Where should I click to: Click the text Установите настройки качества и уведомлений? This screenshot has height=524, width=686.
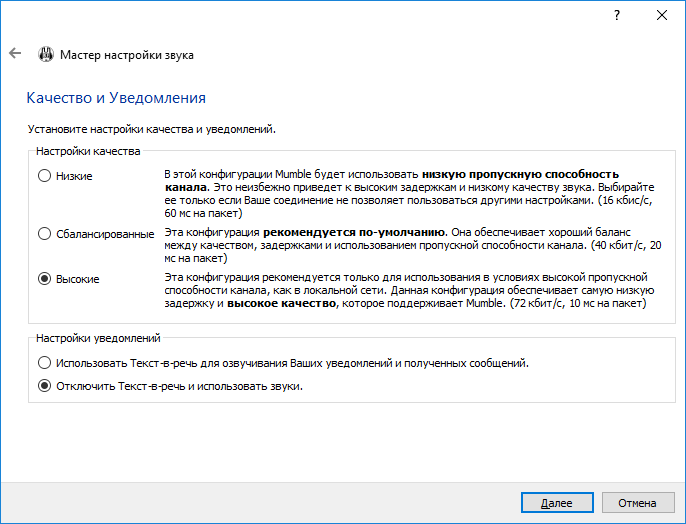151,129
